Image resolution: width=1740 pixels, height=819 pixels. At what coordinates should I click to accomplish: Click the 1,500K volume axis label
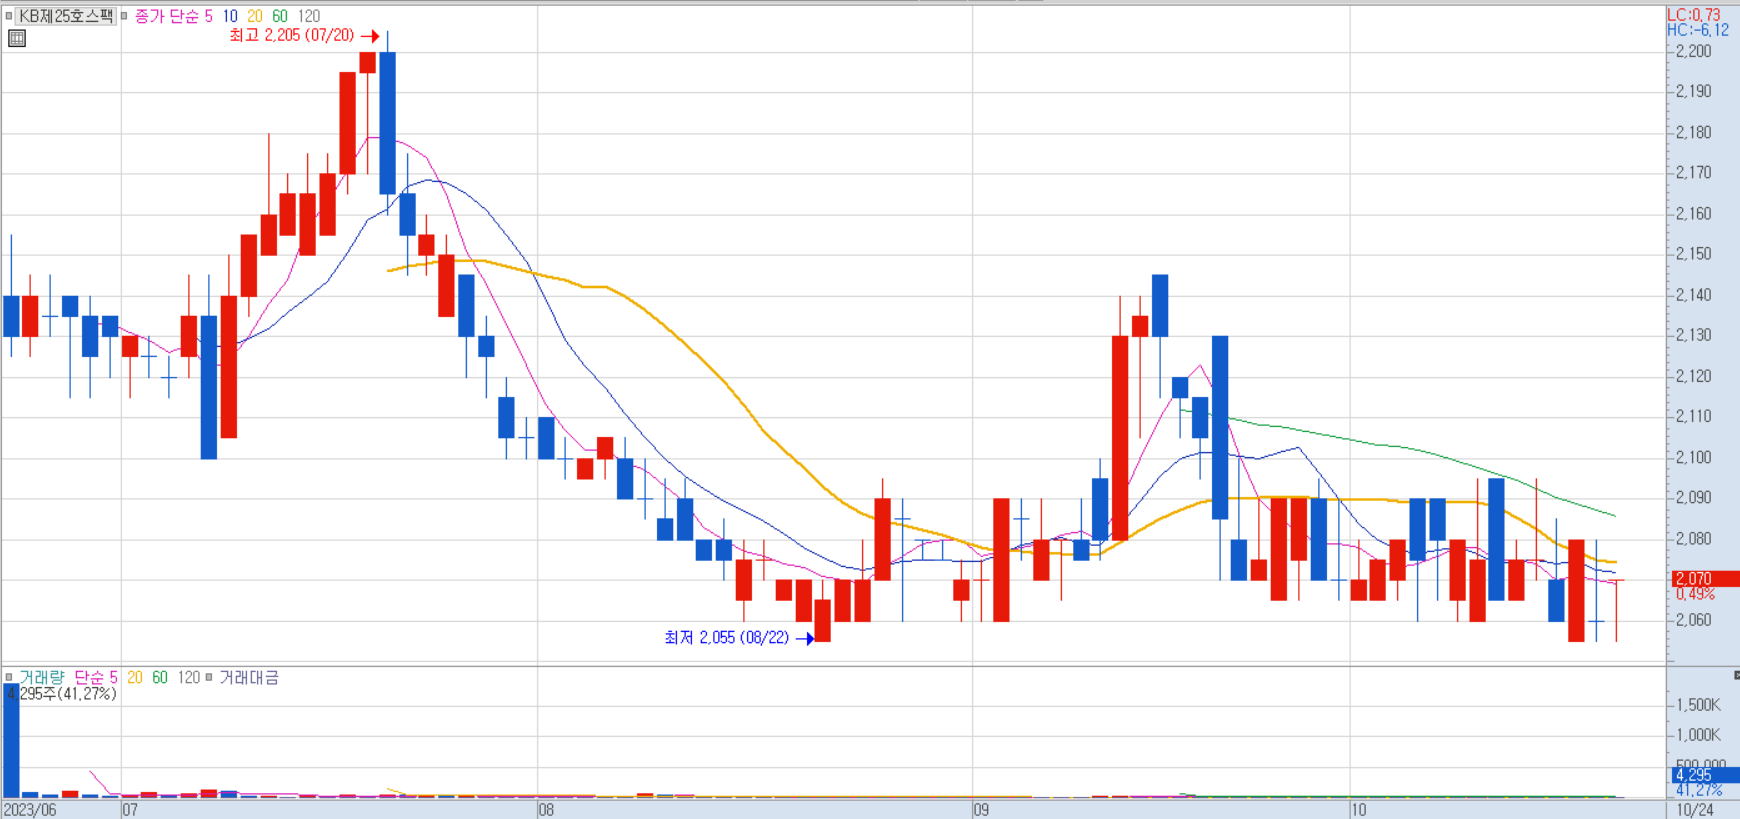click(x=1699, y=705)
